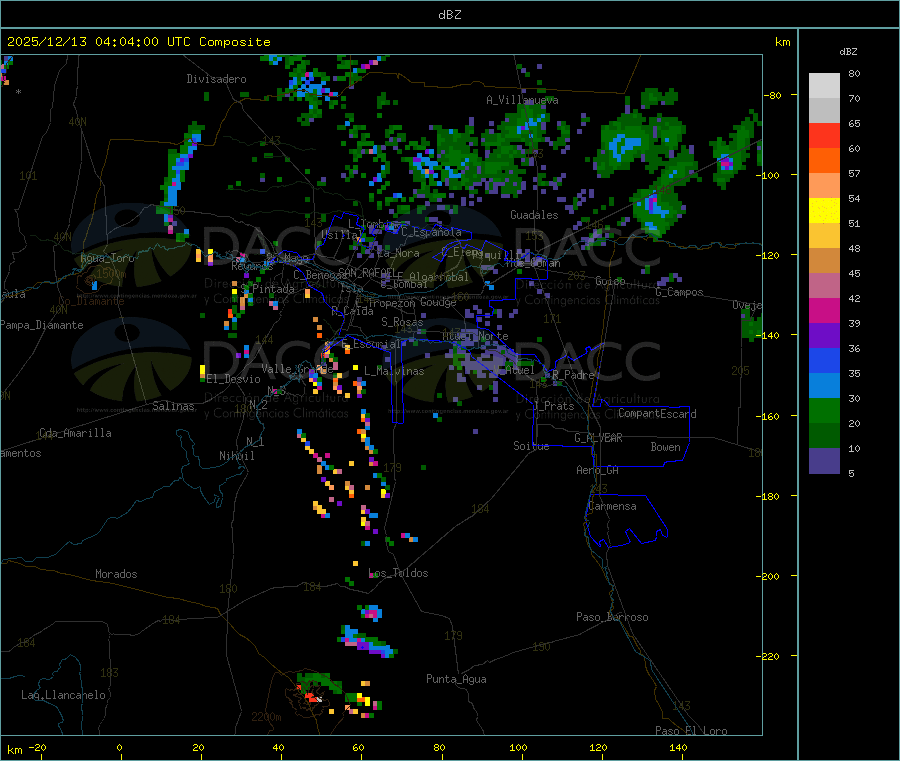Click the Cda_Amarilla place label
Screen dimensions: 900x761
coord(75,433)
